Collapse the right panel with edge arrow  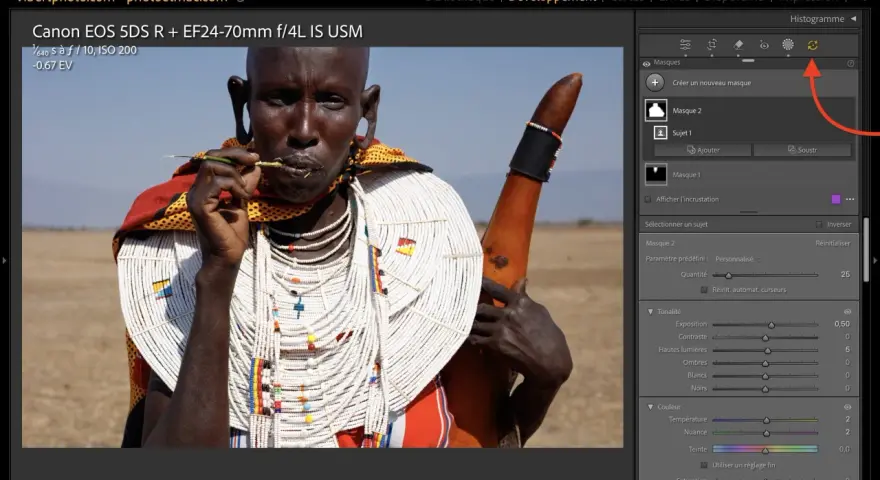[875, 260]
